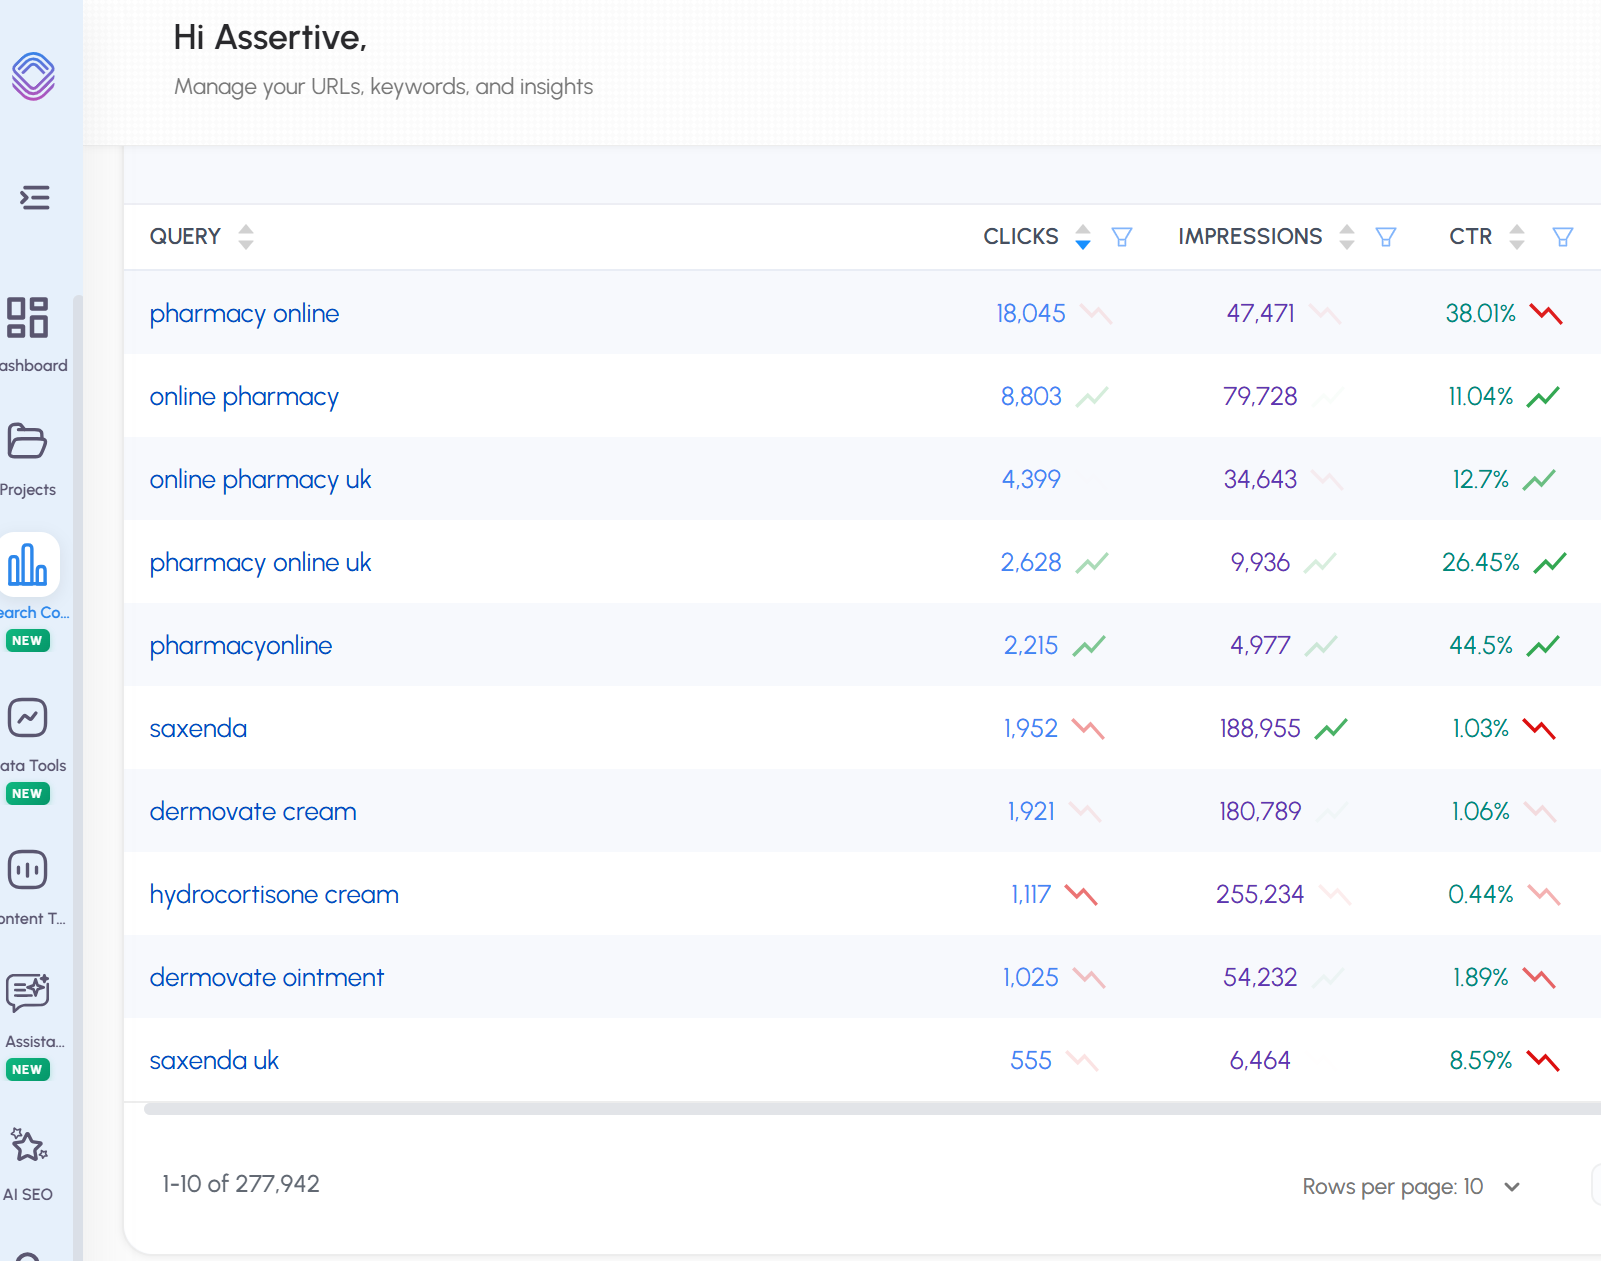Open Projects folder icon in sidebar
This screenshot has height=1261, width=1601.
coord(27,441)
